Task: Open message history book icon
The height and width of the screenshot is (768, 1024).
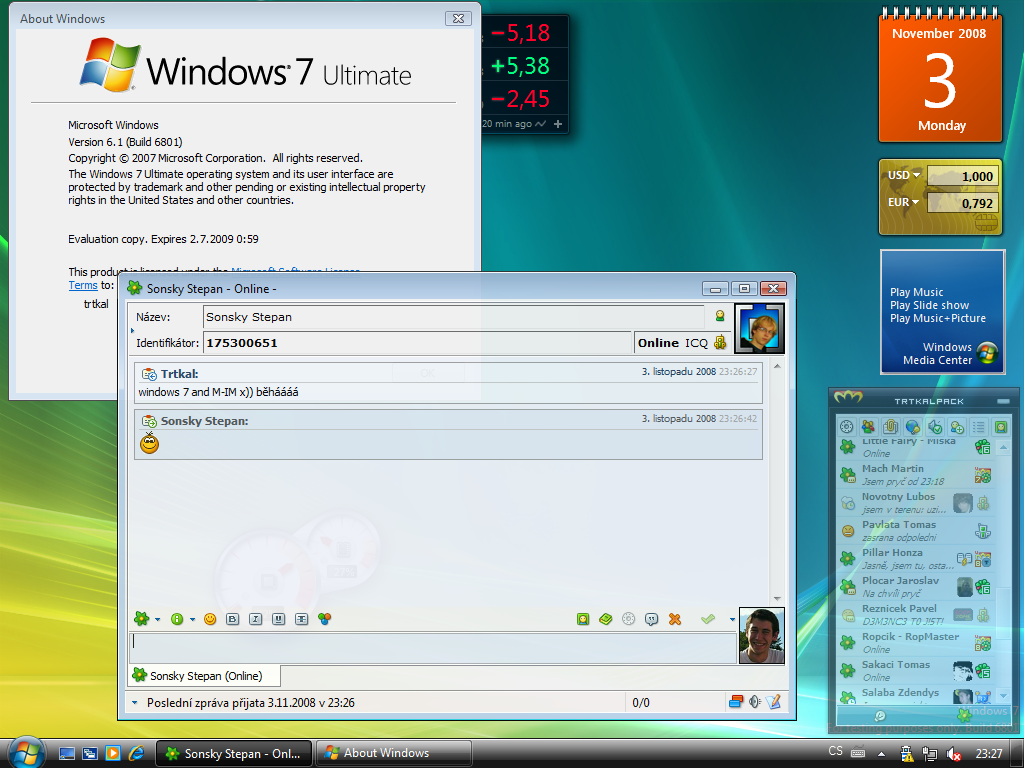Action: 605,619
